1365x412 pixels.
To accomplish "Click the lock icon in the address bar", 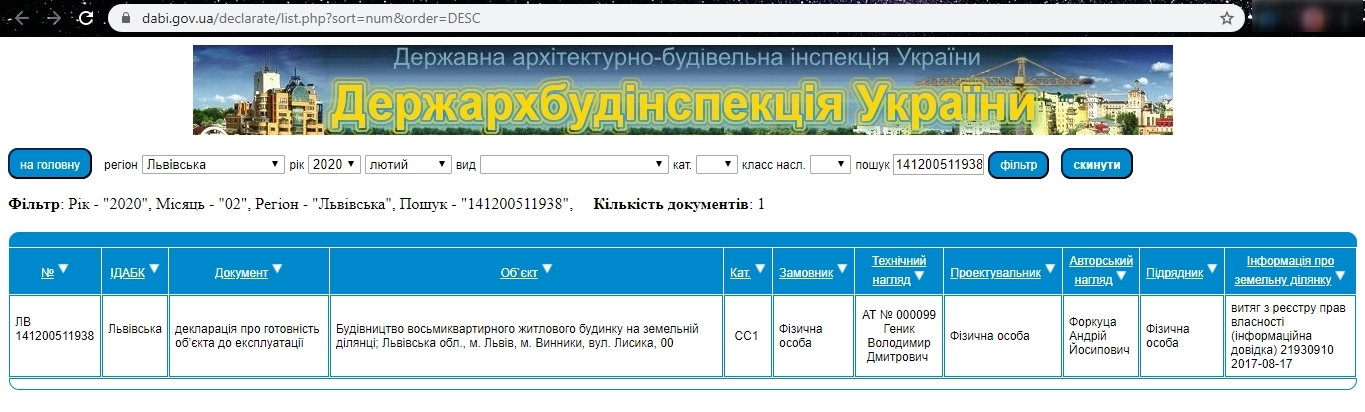I will pos(125,18).
